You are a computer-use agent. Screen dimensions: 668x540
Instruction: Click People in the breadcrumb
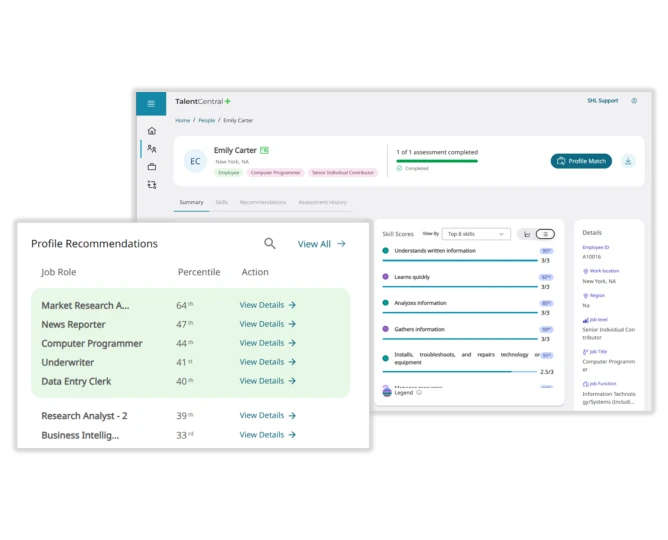pos(206,120)
